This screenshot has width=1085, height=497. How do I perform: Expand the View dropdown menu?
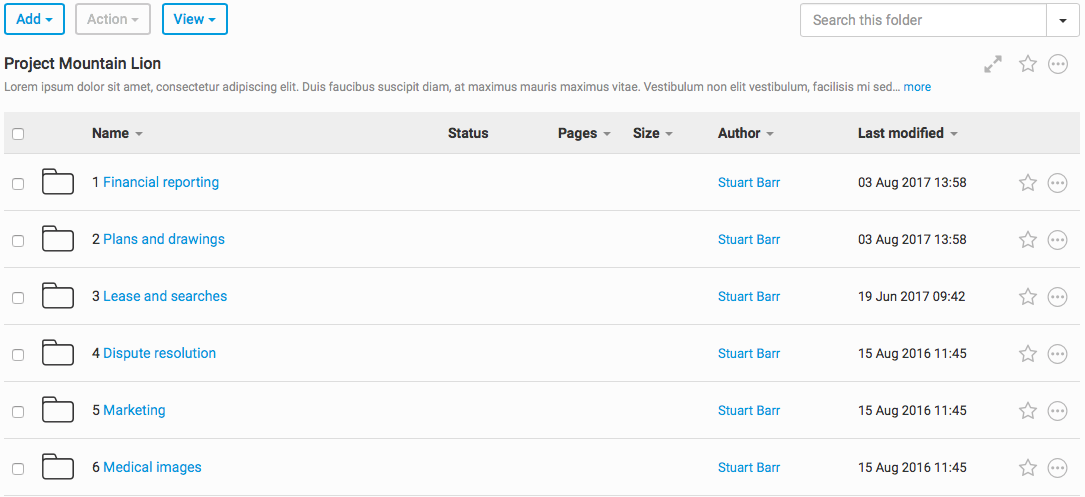(x=194, y=19)
